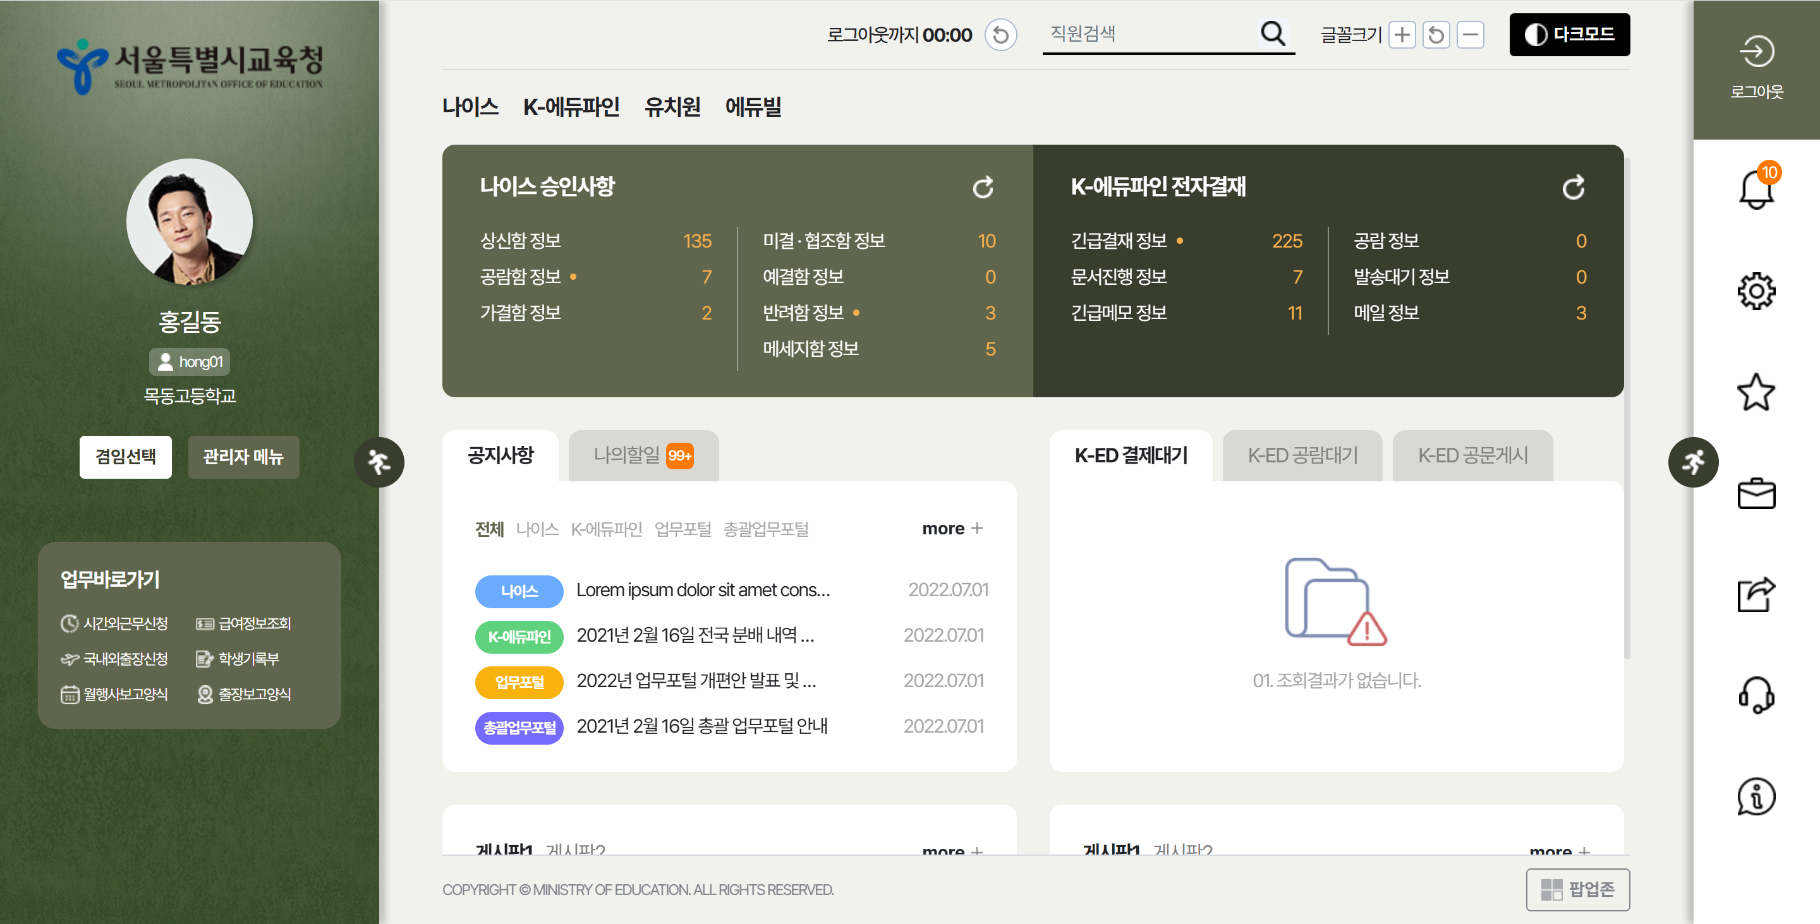The height and width of the screenshot is (924, 1820).
Task: Open 시간외근무신청 shortcut
Action: click(x=114, y=624)
